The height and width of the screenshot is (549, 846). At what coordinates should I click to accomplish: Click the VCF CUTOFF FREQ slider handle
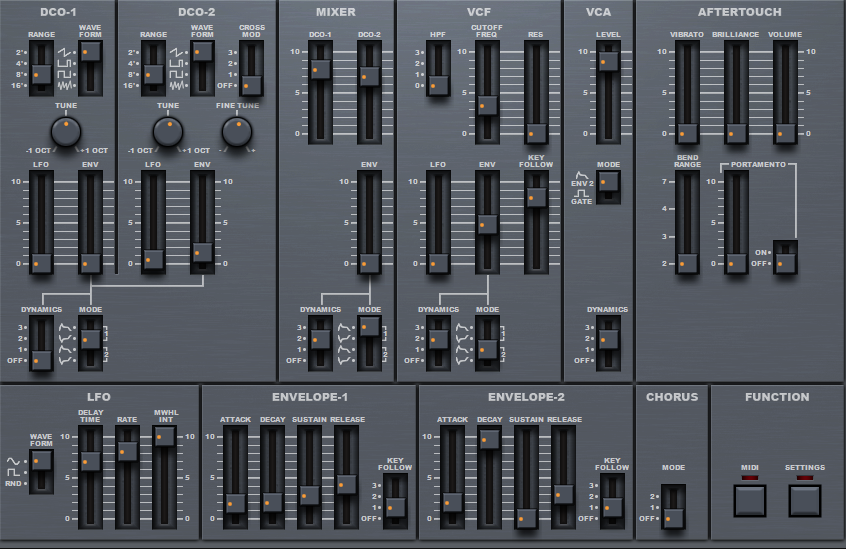[488, 106]
